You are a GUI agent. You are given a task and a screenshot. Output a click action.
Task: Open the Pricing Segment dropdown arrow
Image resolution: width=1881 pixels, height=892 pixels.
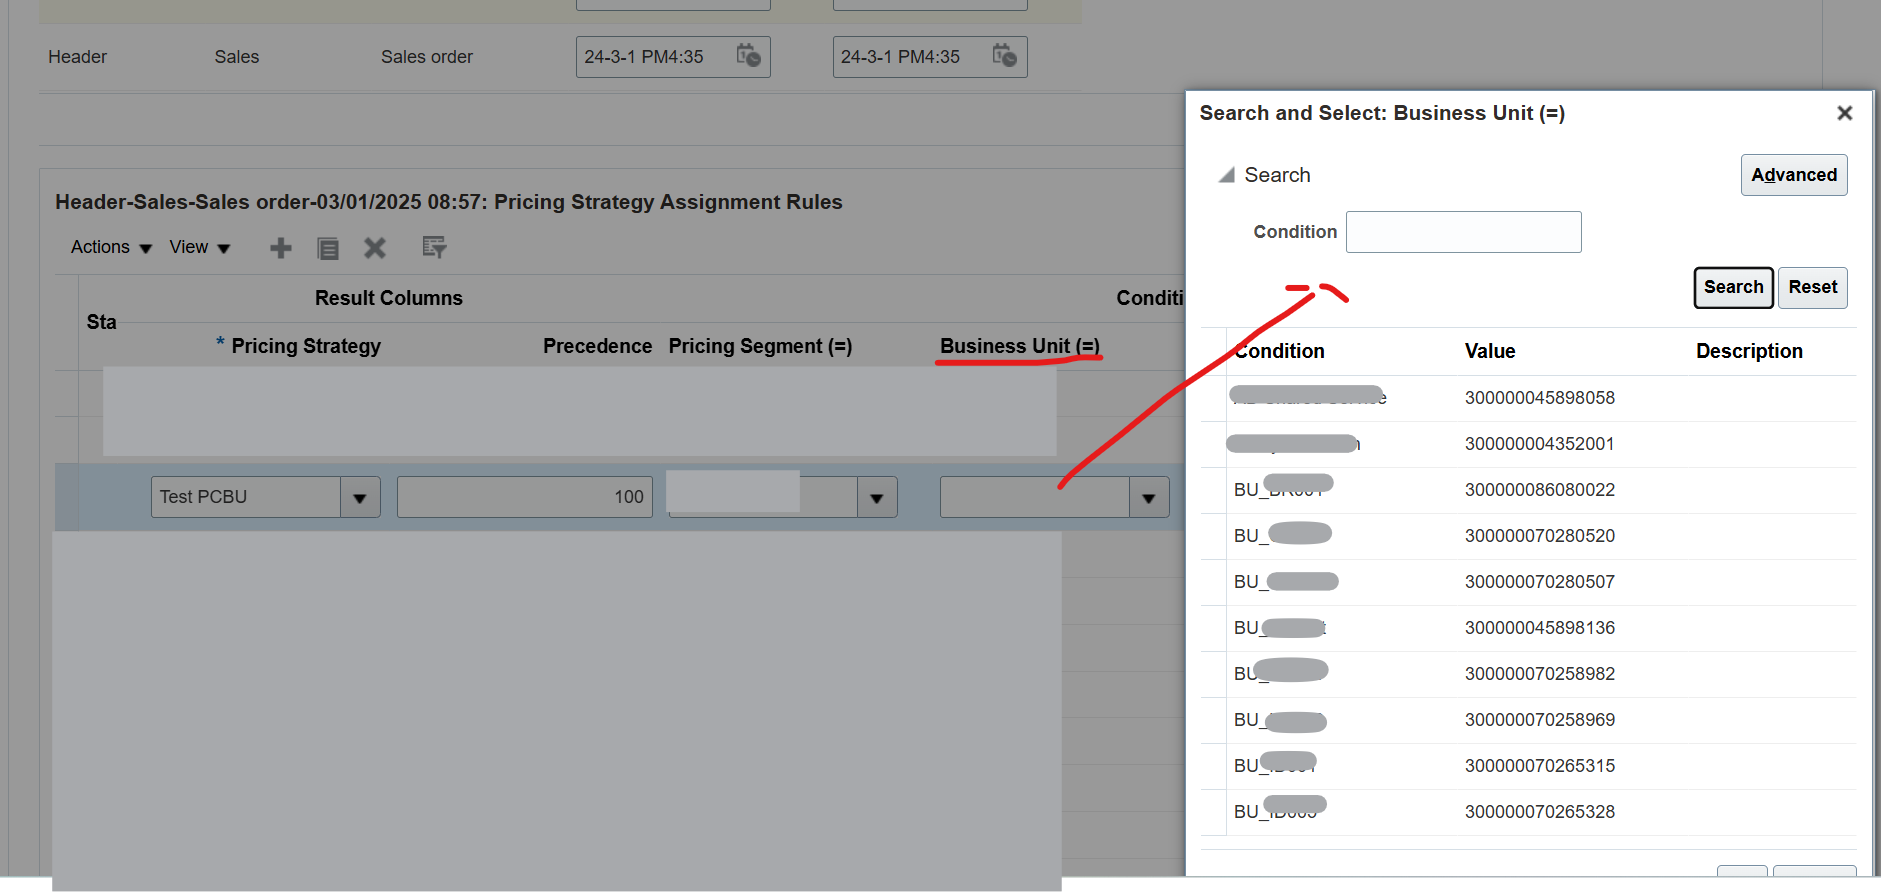[x=877, y=497]
